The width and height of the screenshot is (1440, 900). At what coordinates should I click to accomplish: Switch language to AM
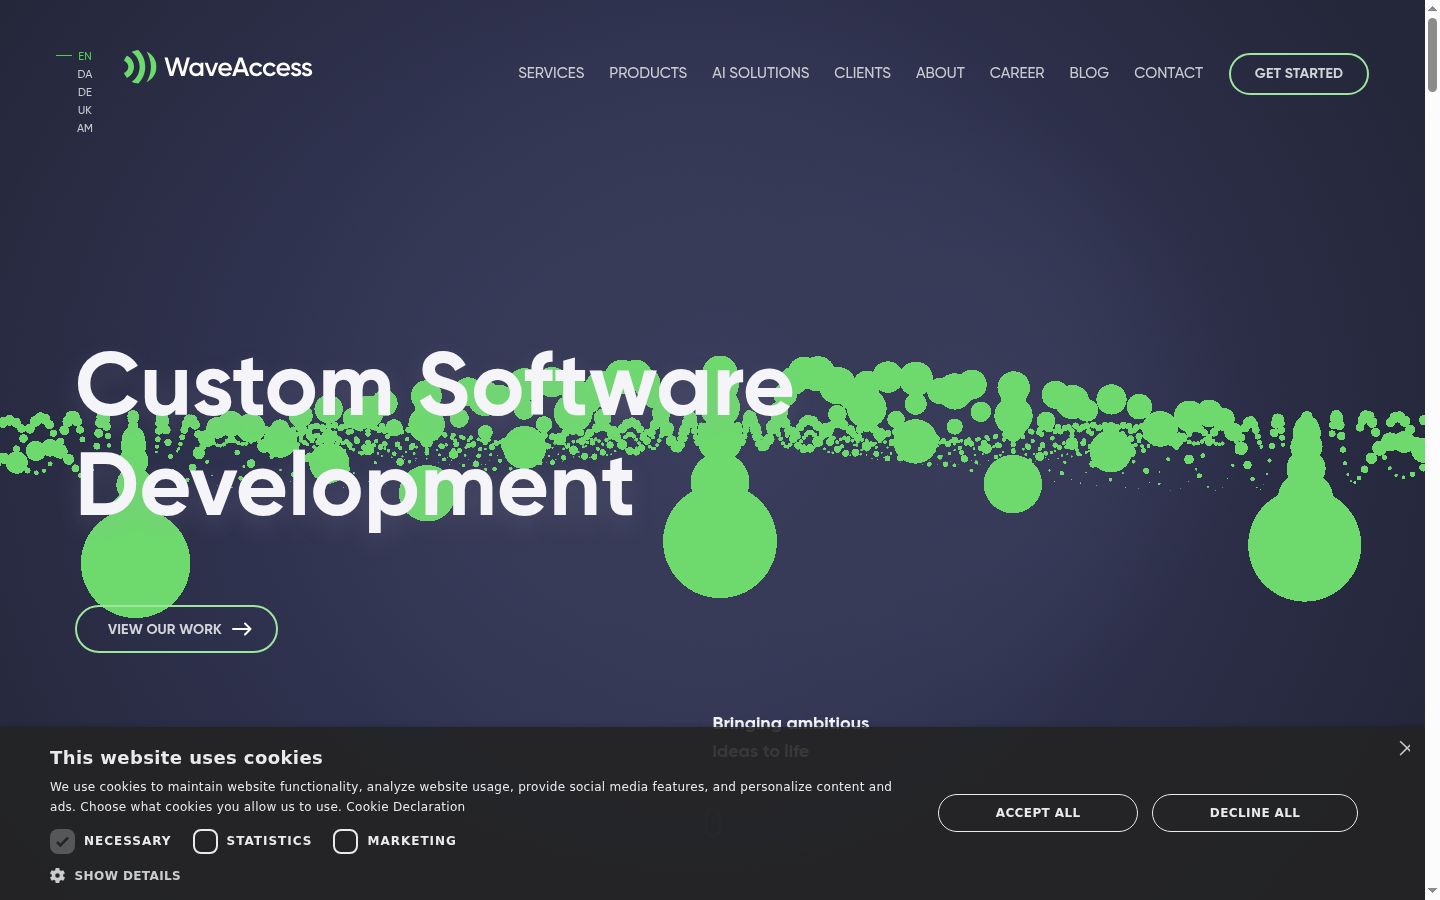85,128
